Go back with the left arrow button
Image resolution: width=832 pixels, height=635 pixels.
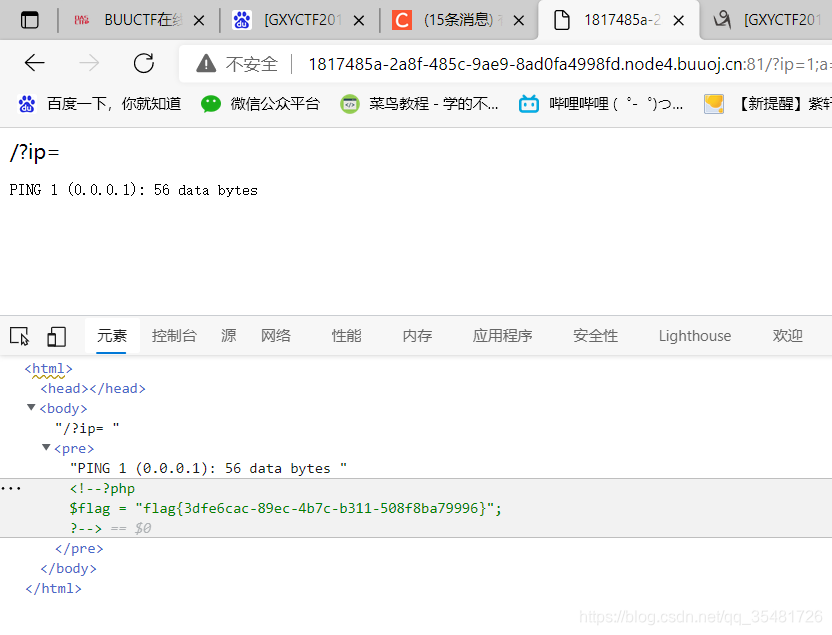pos(34,63)
